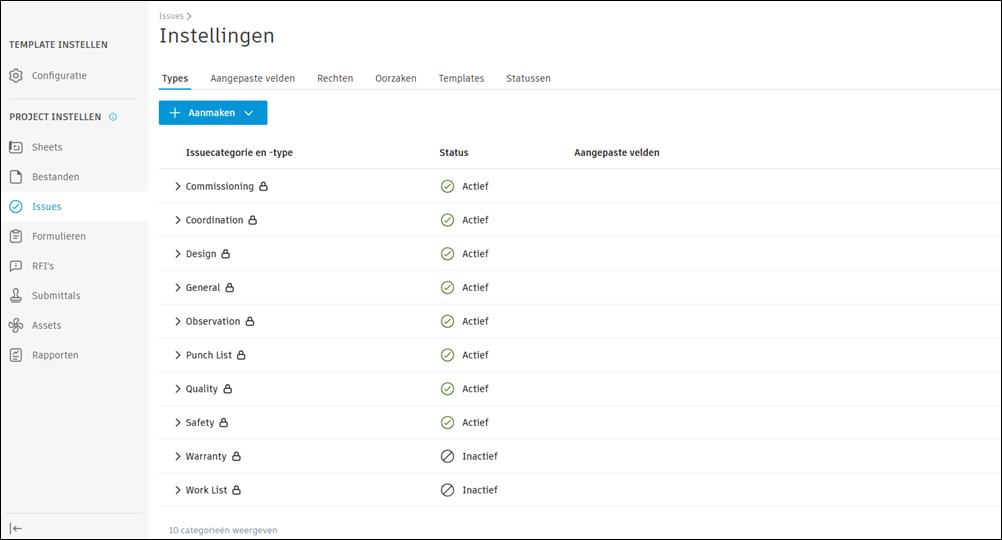Select Issues in the sidebar
The image size is (1002, 540).
click(46, 207)
